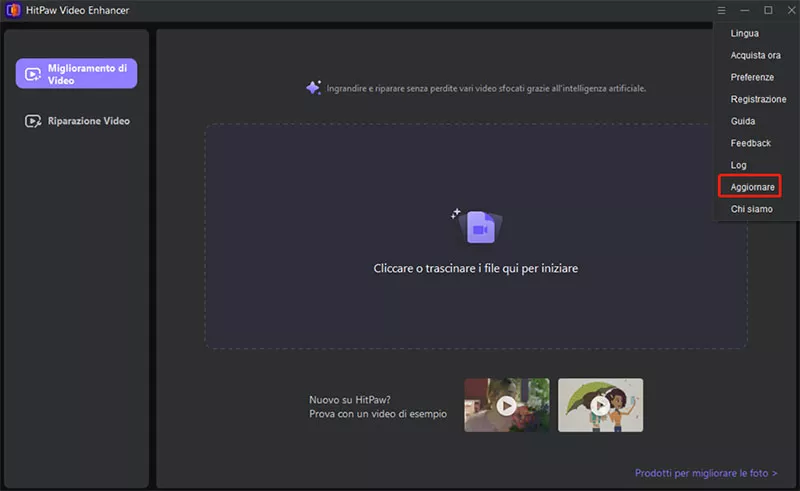Open Chi siamo from the menu

pos(752,209)
